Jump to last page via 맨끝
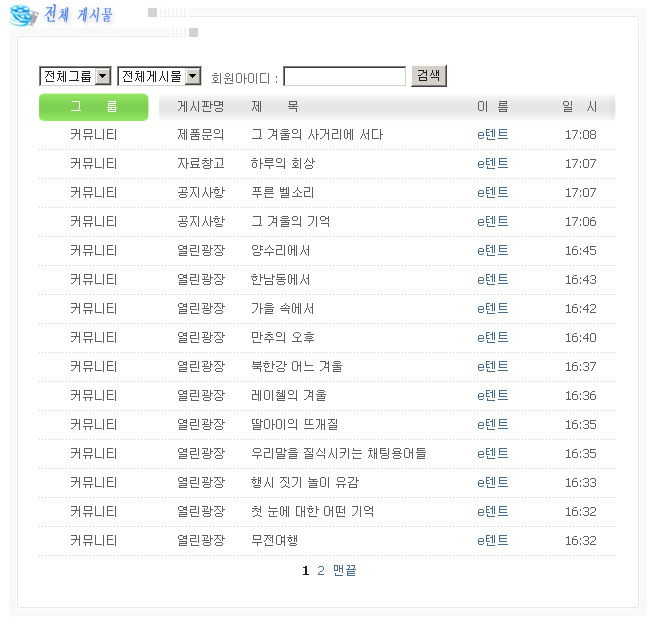The width and height of the screenshot is (655, 628). point(345,571)
